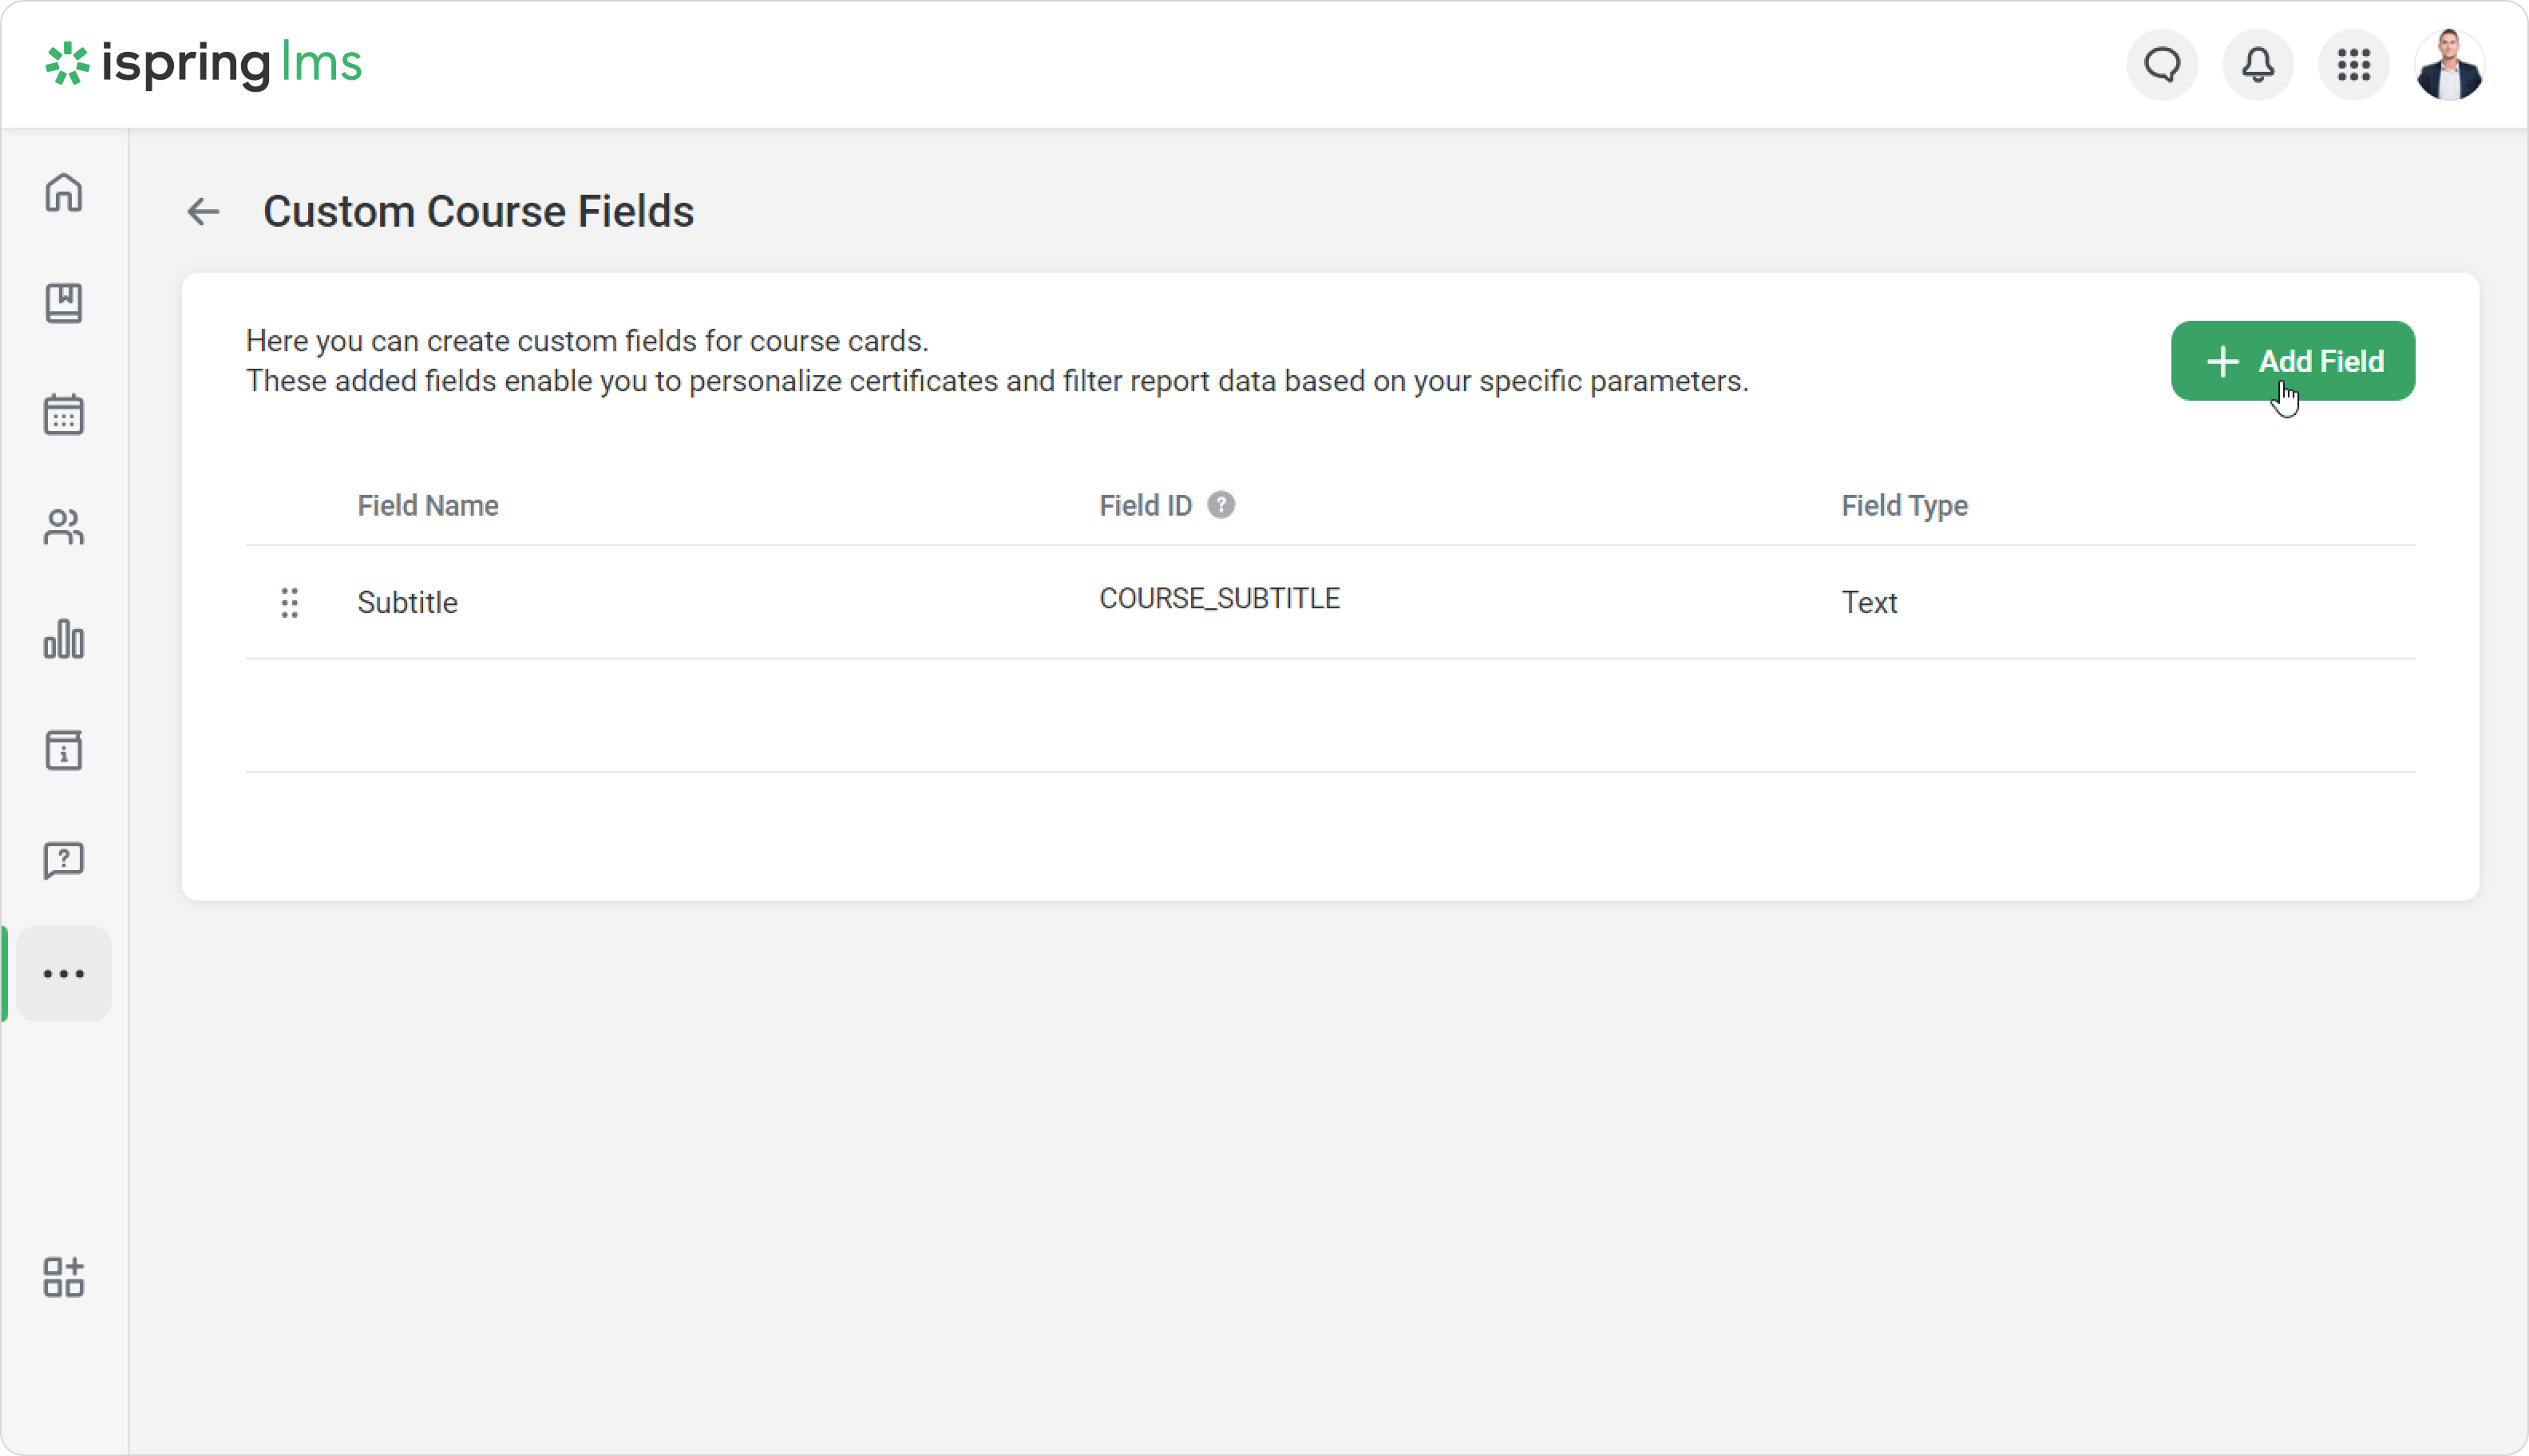
Task: Open the user profile avatar menu
Action: coord(2448,65)
